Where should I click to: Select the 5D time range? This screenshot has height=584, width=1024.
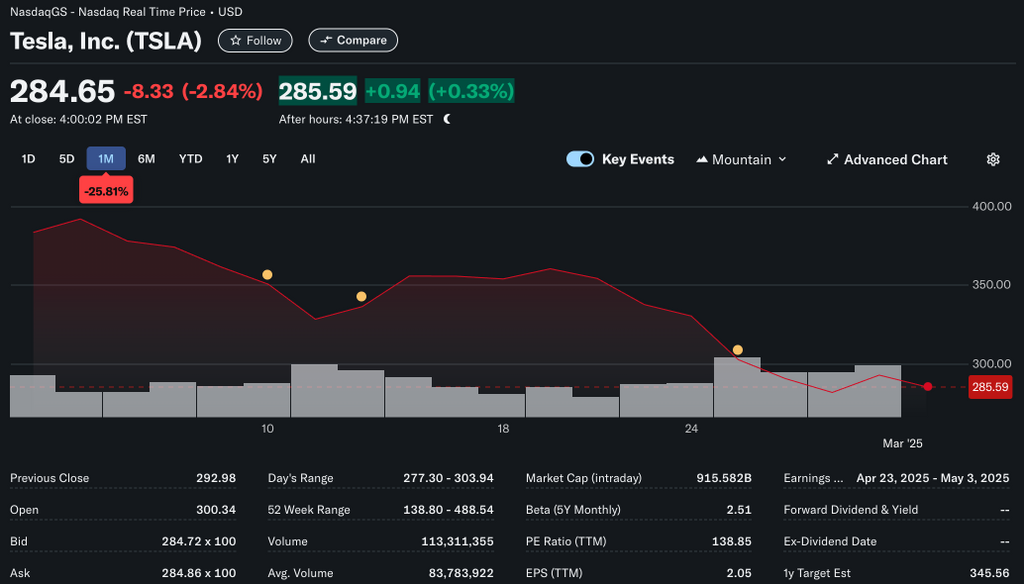pyautogui.click(x=67, y=159)
